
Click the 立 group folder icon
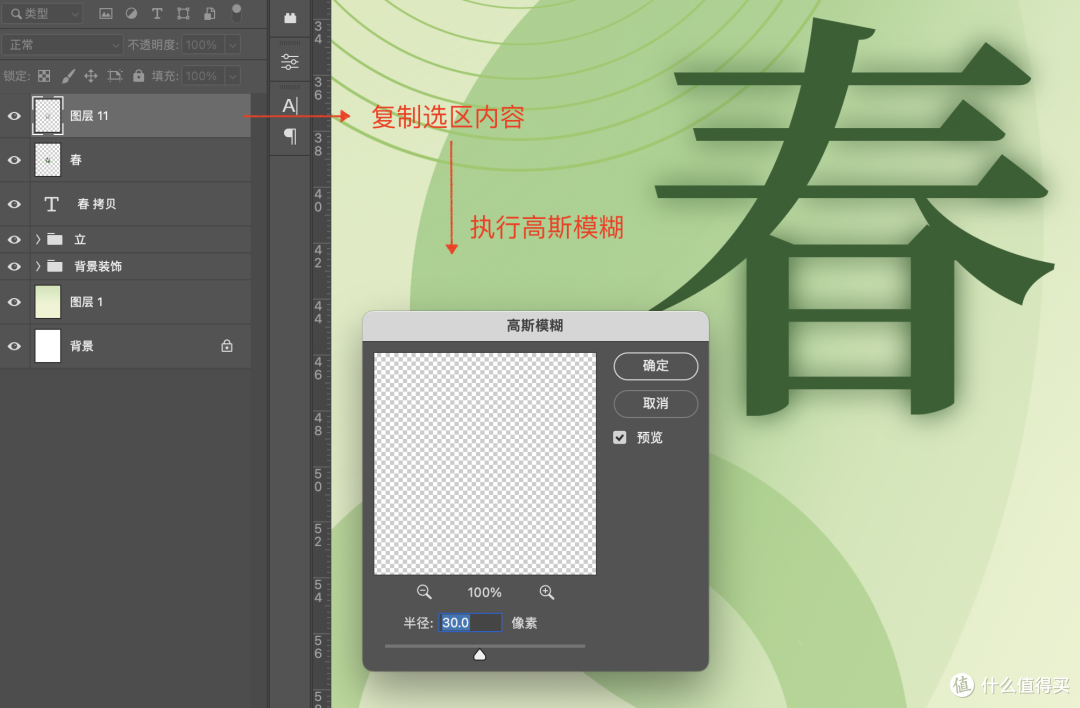coord(55,239)
